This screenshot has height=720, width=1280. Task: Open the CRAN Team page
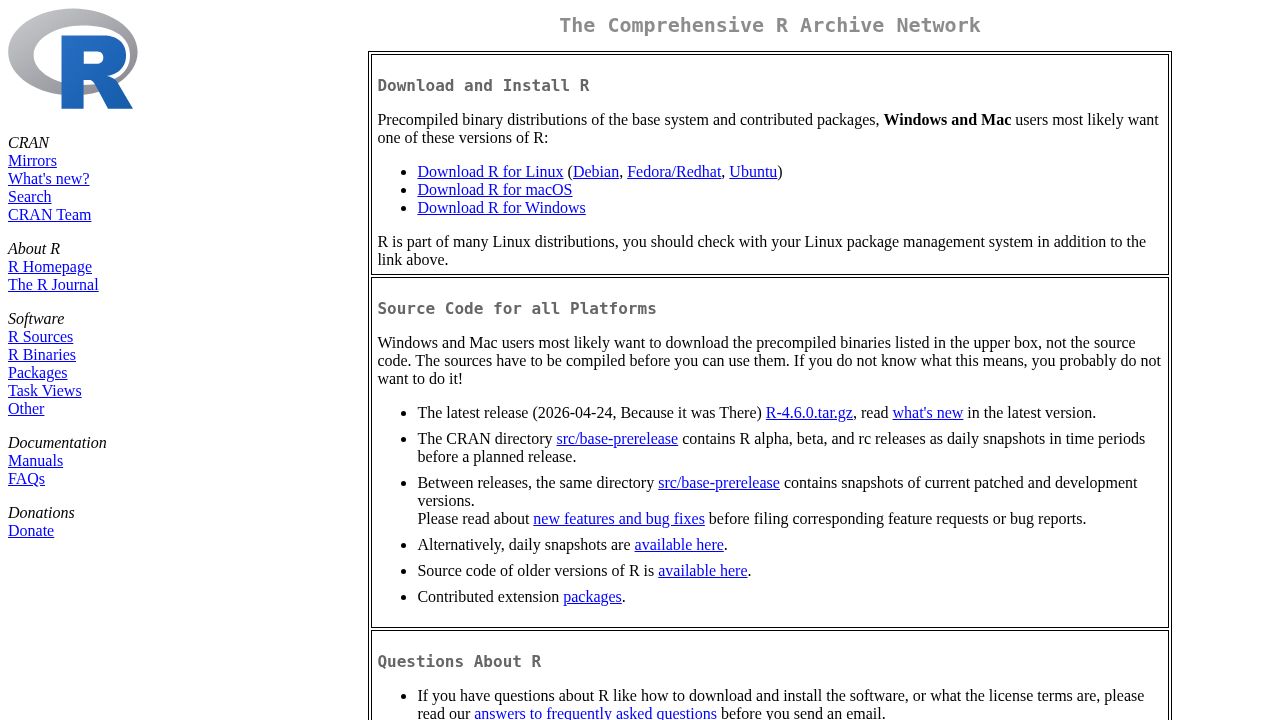pos(49,215)
